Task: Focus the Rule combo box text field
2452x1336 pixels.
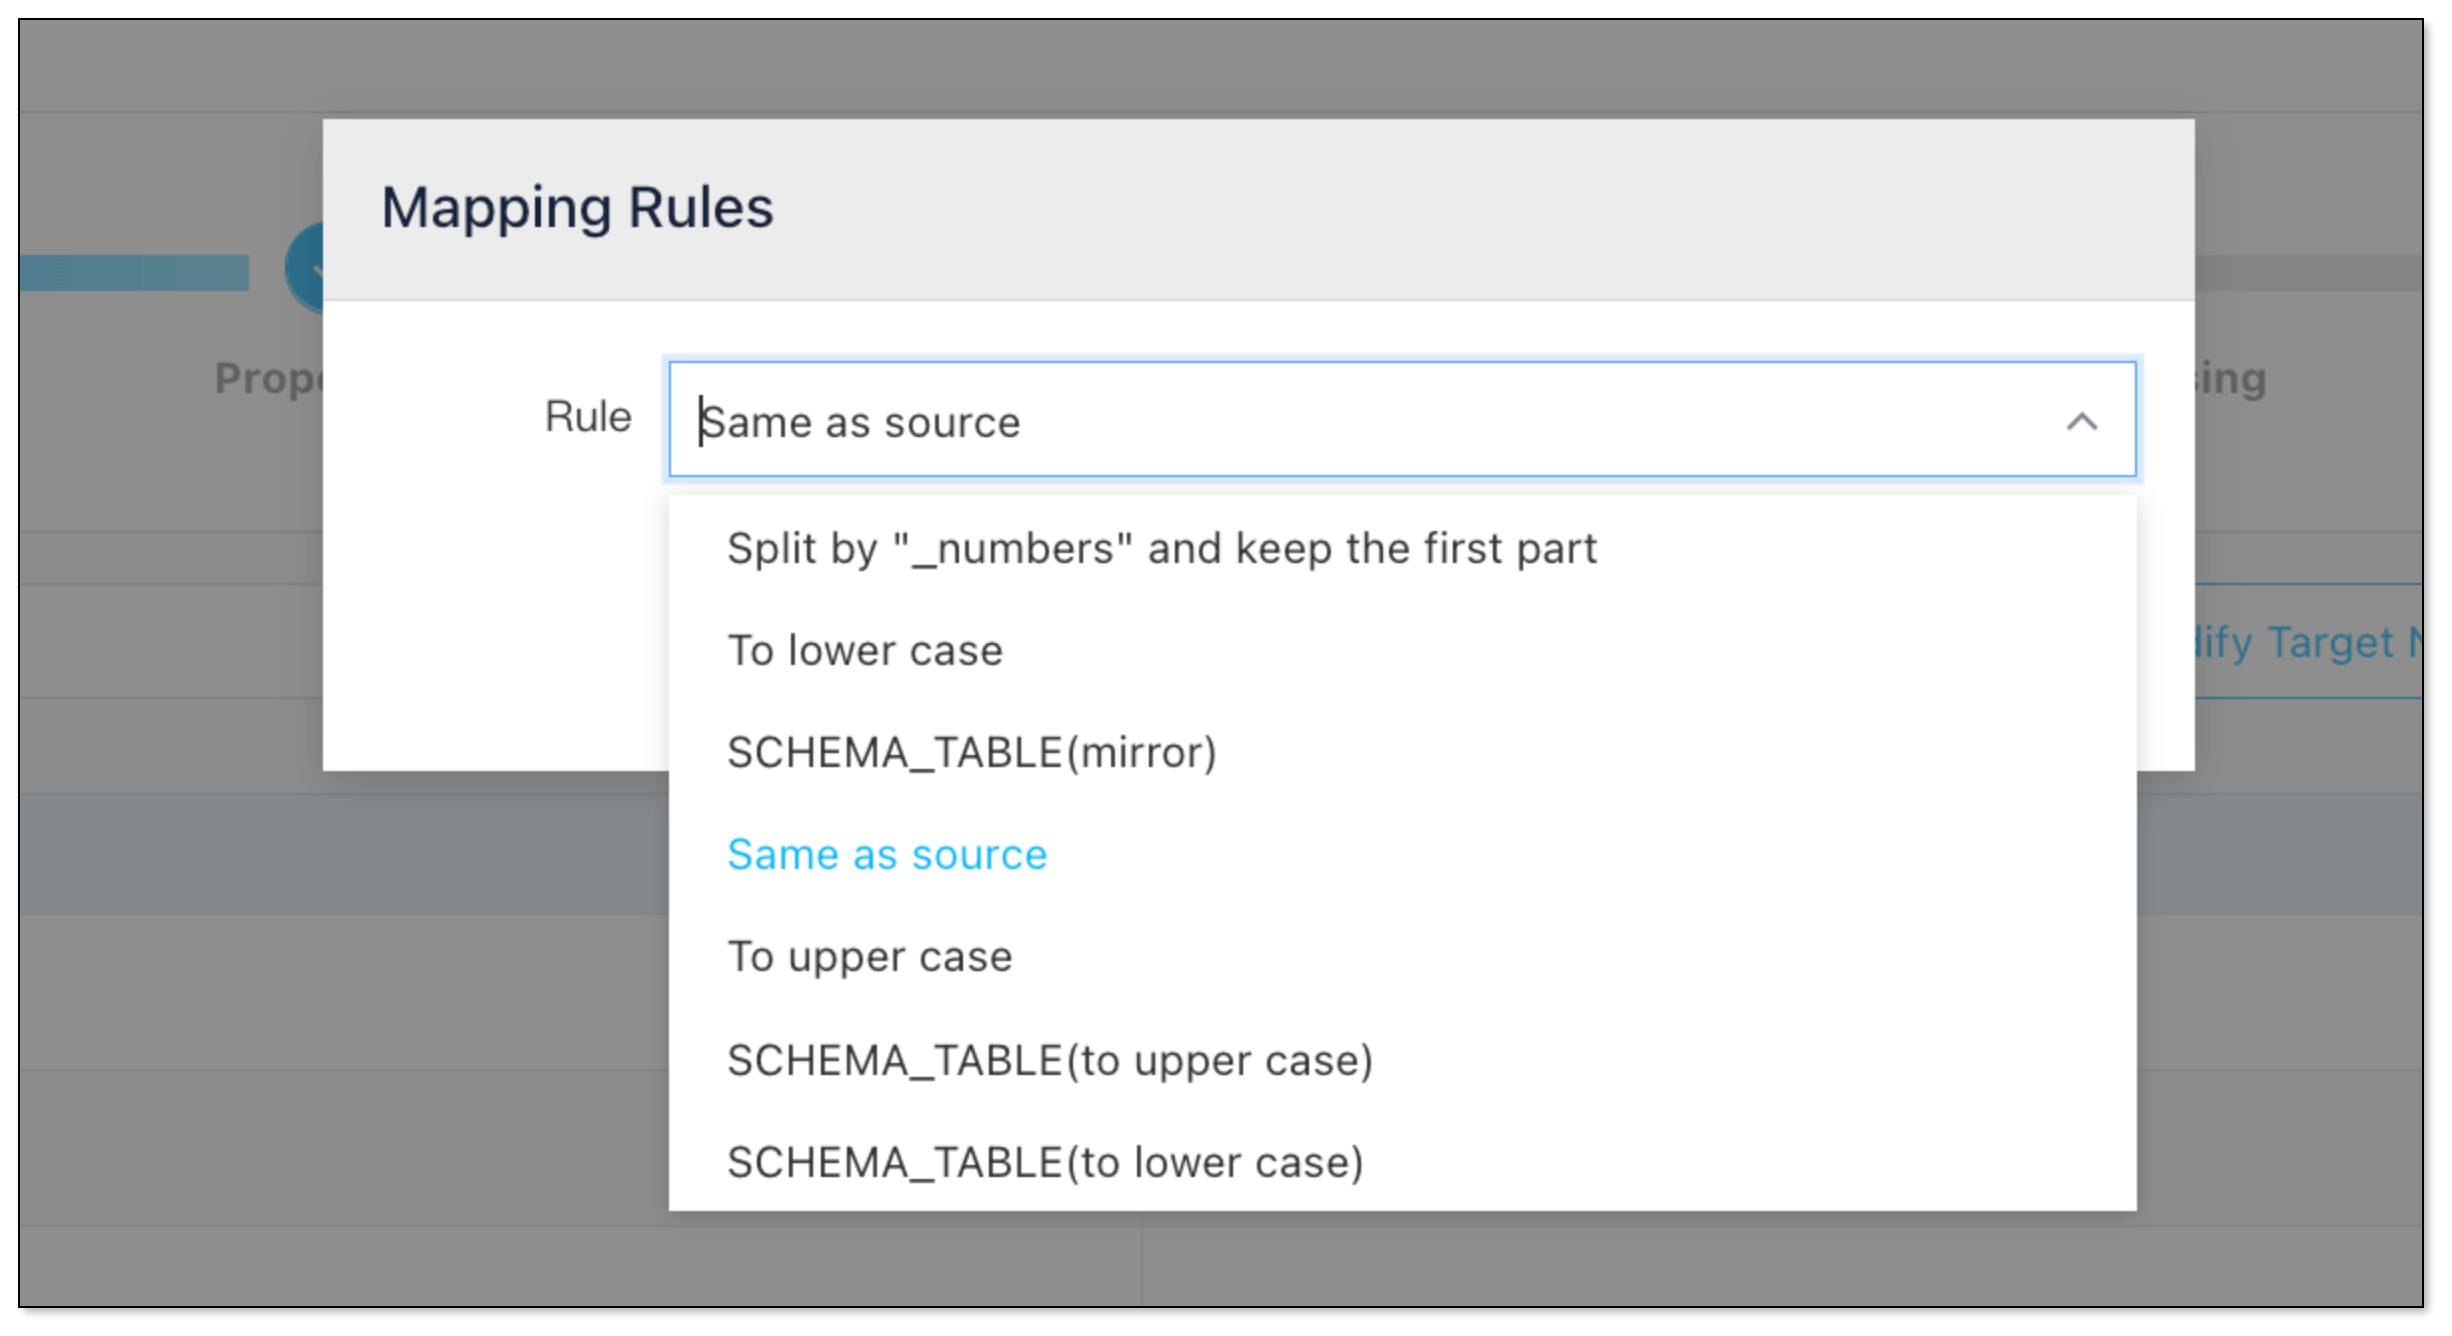Action: (x=1300, y=421)
